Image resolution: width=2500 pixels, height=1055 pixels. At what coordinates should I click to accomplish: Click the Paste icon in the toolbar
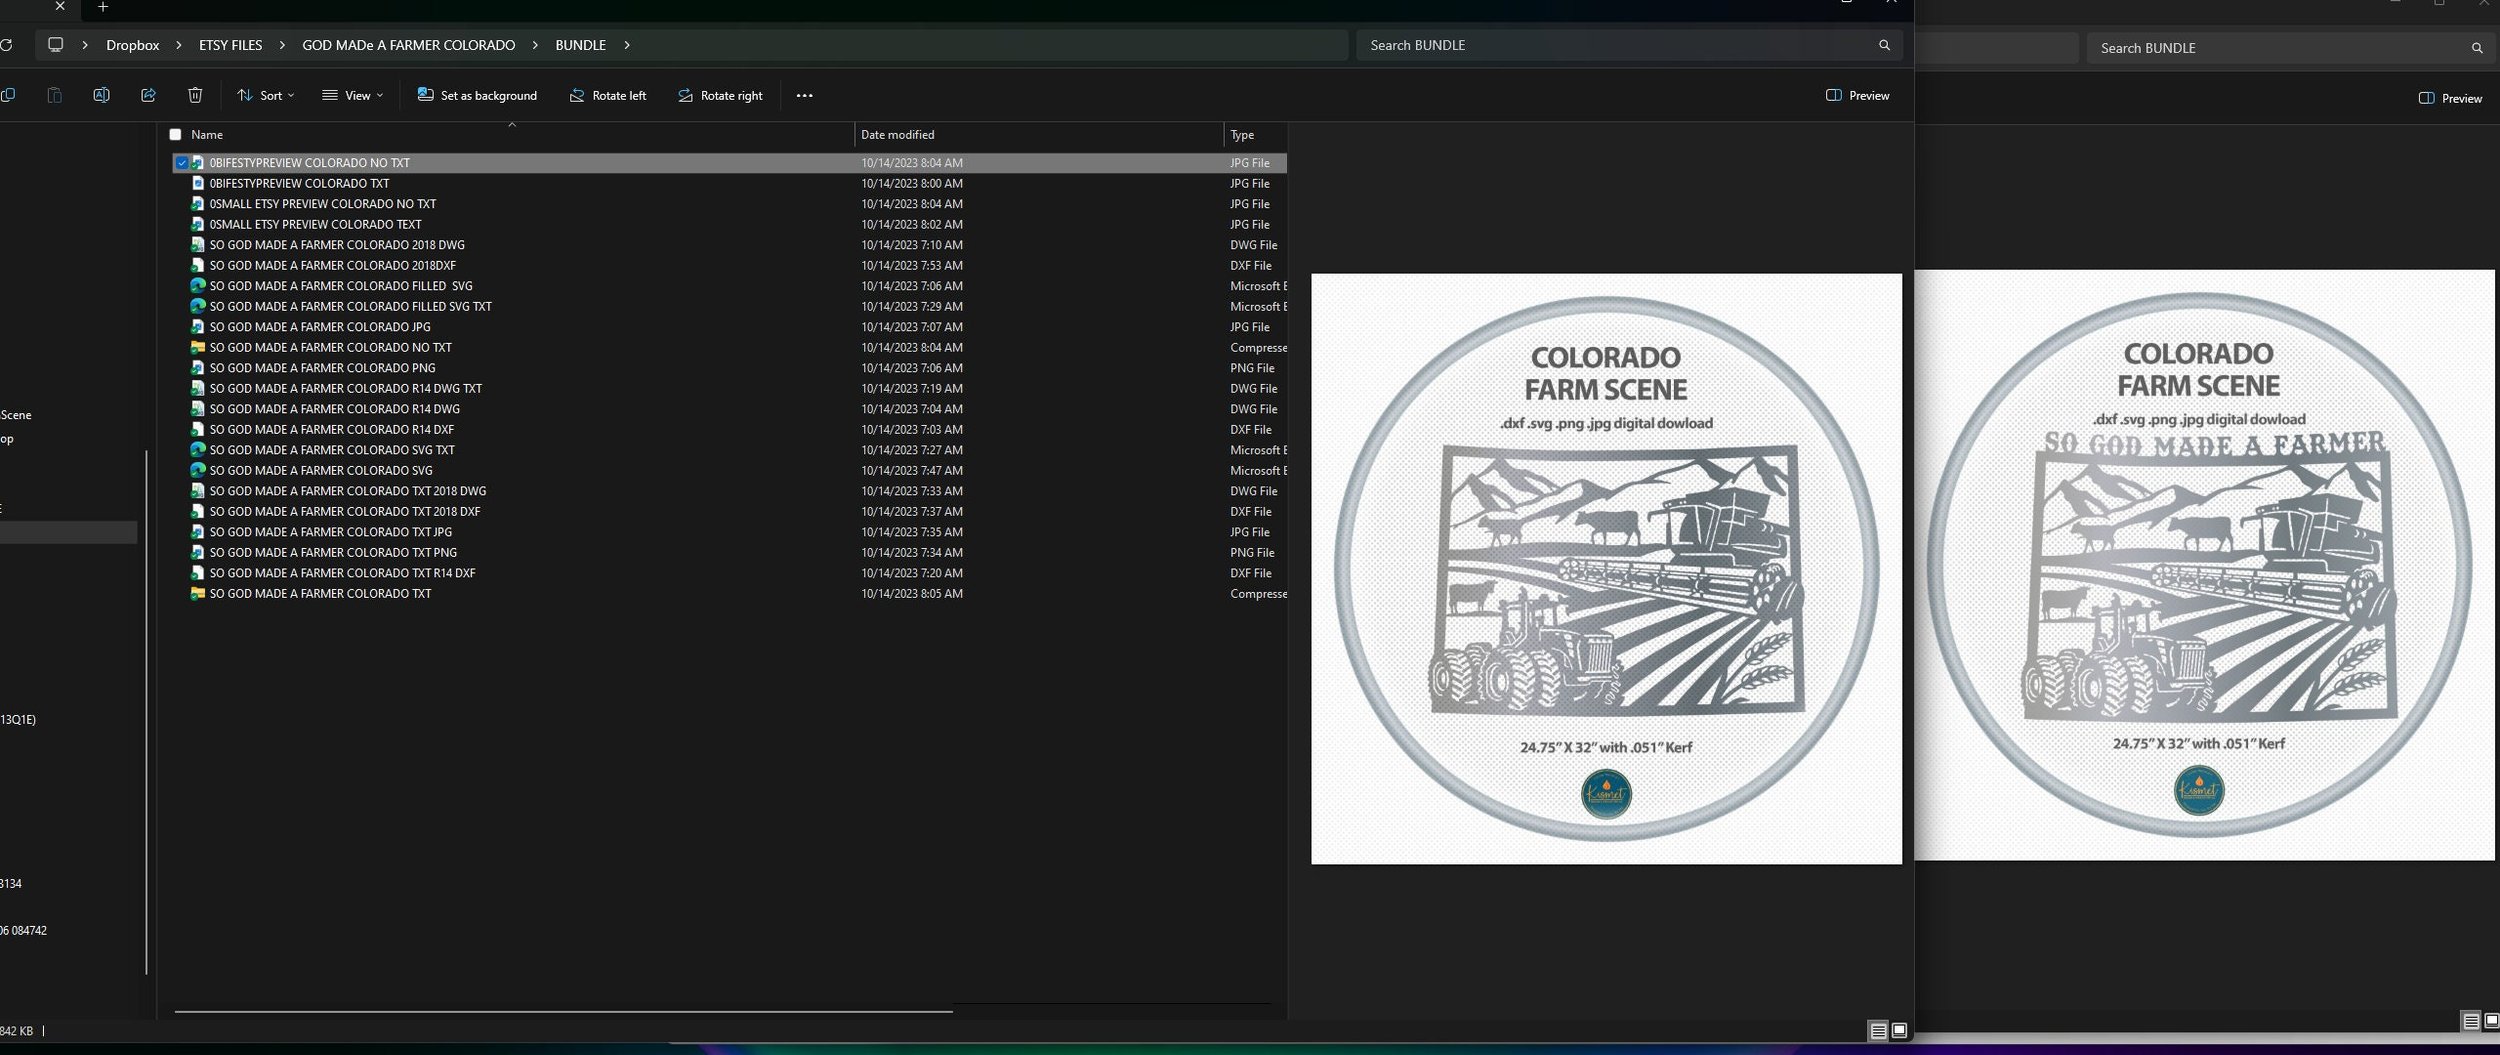tap(54, 95)
